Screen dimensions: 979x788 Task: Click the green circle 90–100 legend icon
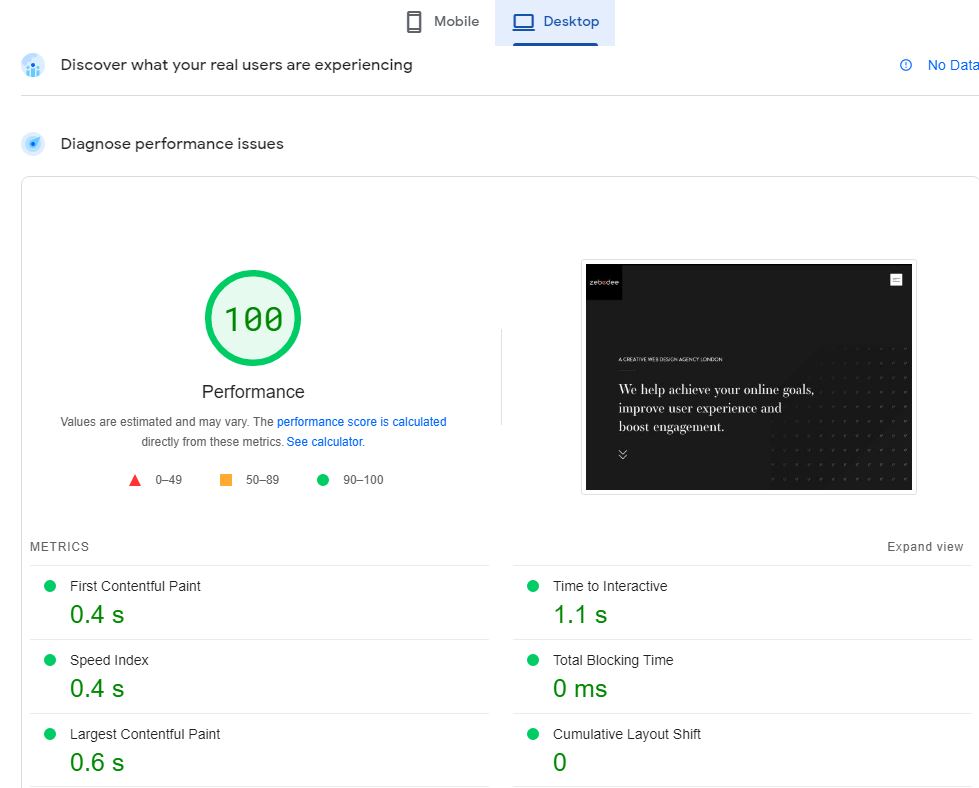click(323, 480)
